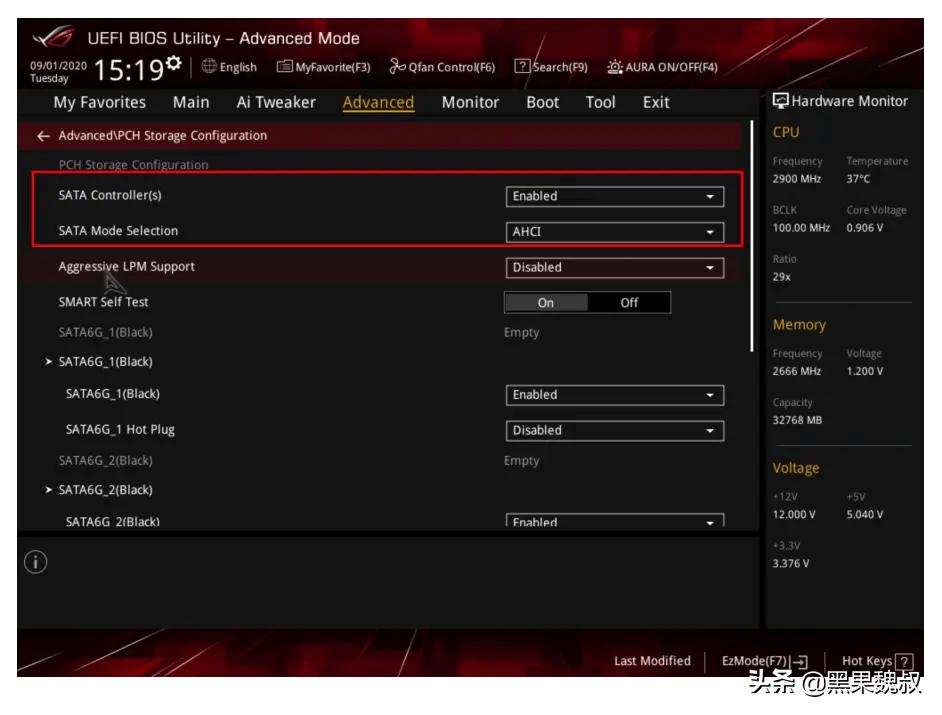Collapse SATA6G_1(Black) submenu arrow
This screenshot has height=715, width=942.
tap(49, 362)
